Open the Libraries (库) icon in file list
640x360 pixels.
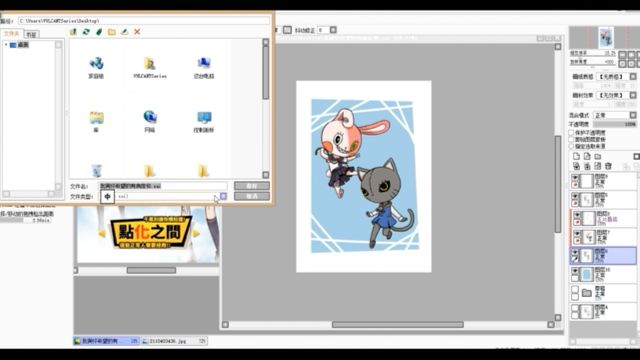pyautogui.click(x=96, y=121)
